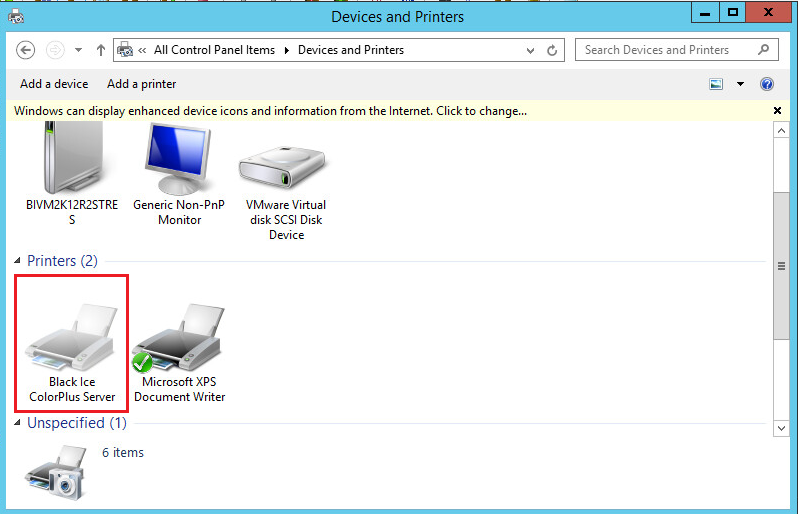
Task: Open the help question mark icon
Action: pos(767,84)
